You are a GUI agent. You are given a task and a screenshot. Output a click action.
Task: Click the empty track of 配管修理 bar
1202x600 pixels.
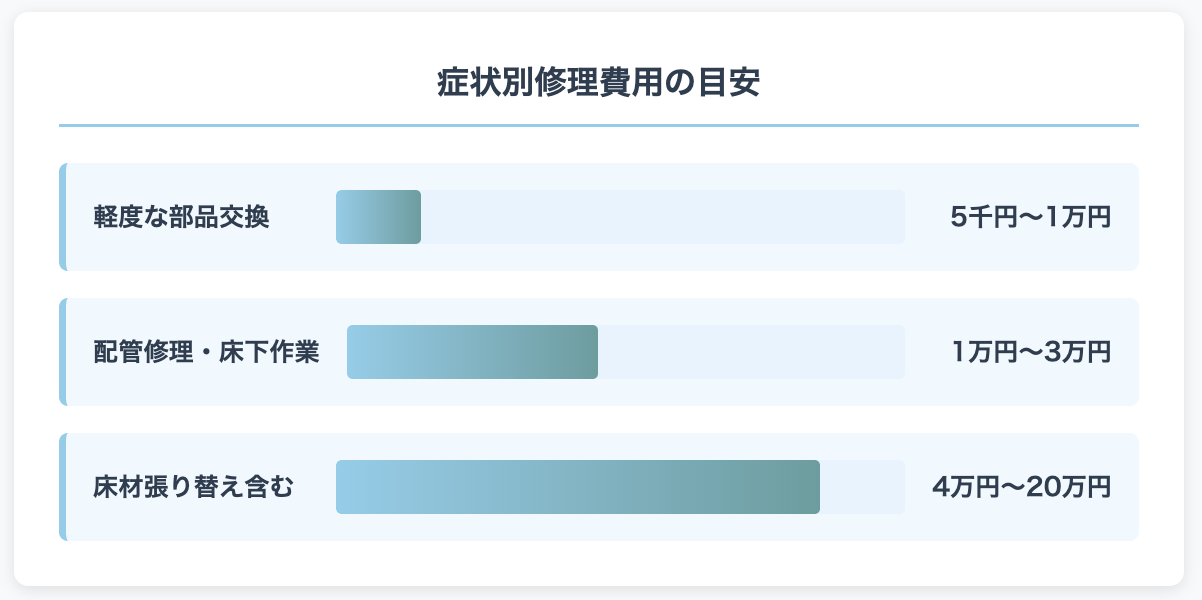[x=751, y=352]
